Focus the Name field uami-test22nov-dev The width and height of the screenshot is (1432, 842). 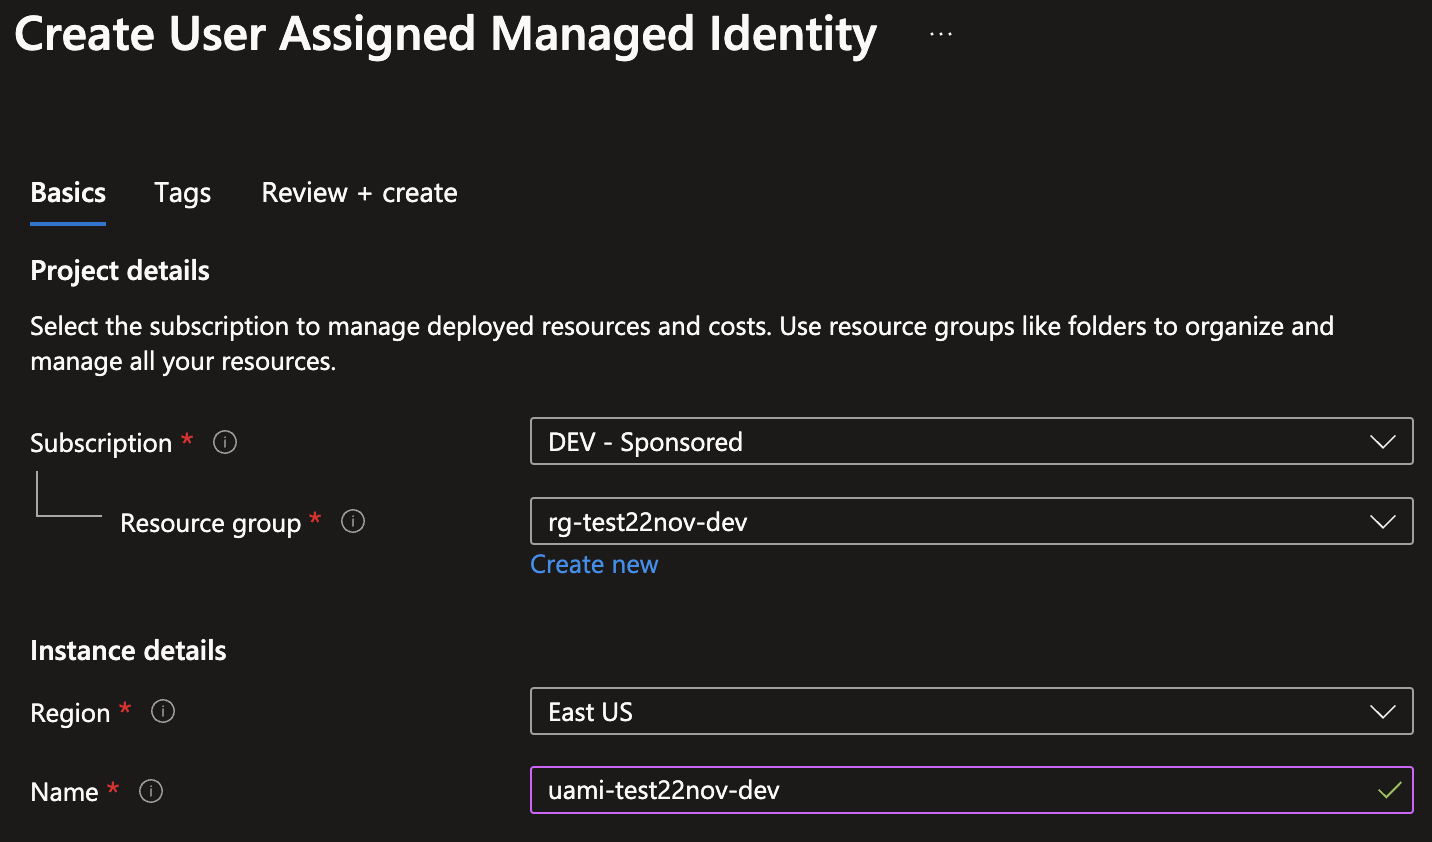pyautogui.click(x=971, y=790)
